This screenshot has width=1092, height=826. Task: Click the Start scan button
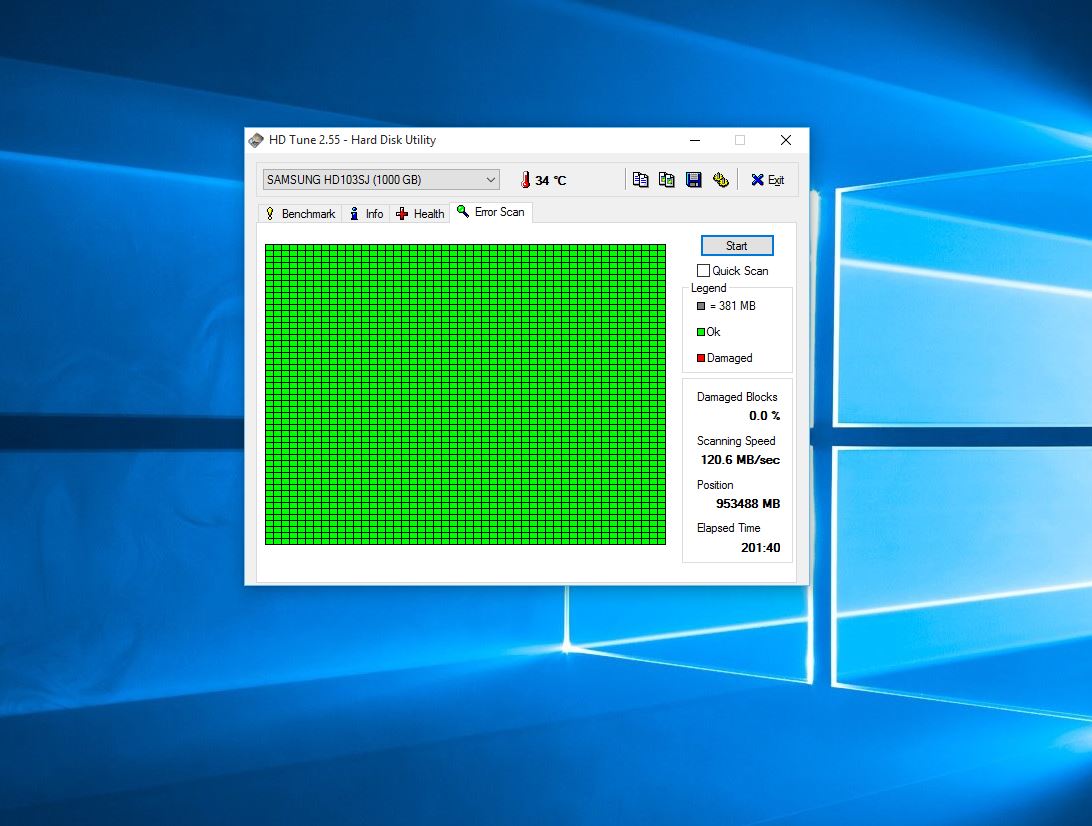pyautogui.click(x=737, y=246)
